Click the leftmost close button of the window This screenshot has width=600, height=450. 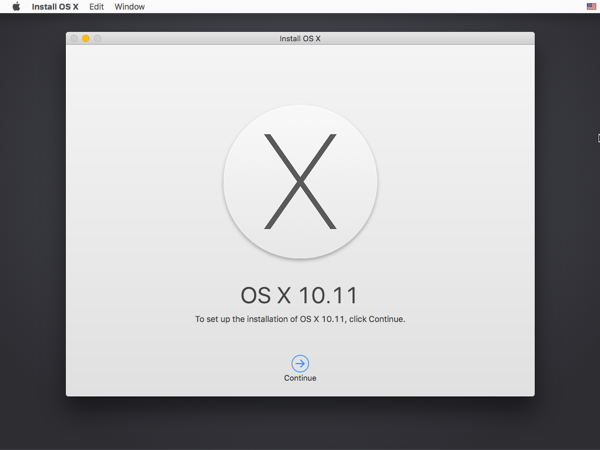point(74,39)
